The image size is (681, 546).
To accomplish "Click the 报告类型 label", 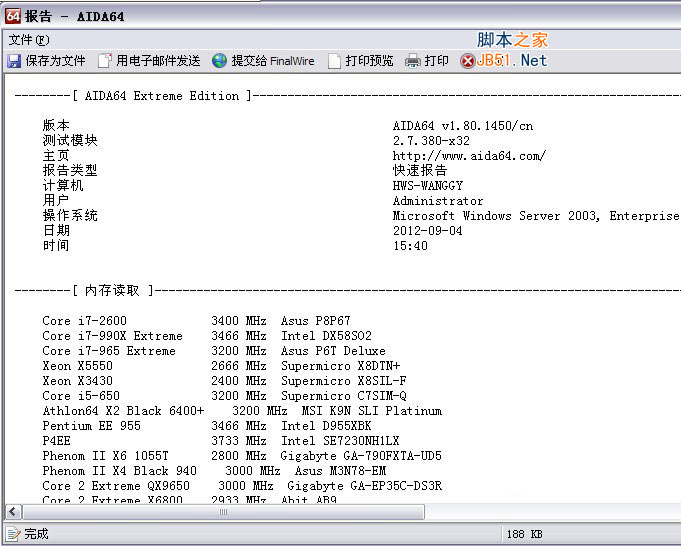I will [x=70, y=170].
